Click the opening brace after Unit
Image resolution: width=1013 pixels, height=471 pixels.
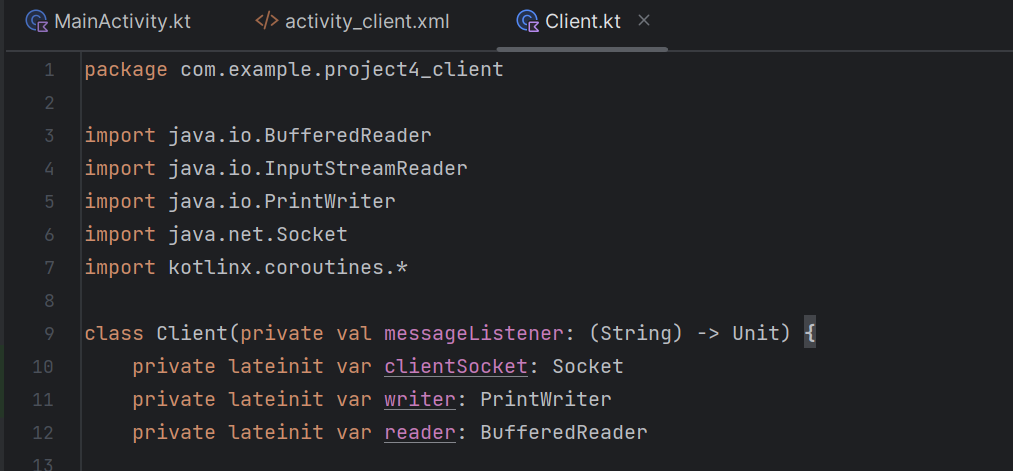(810, 333)
